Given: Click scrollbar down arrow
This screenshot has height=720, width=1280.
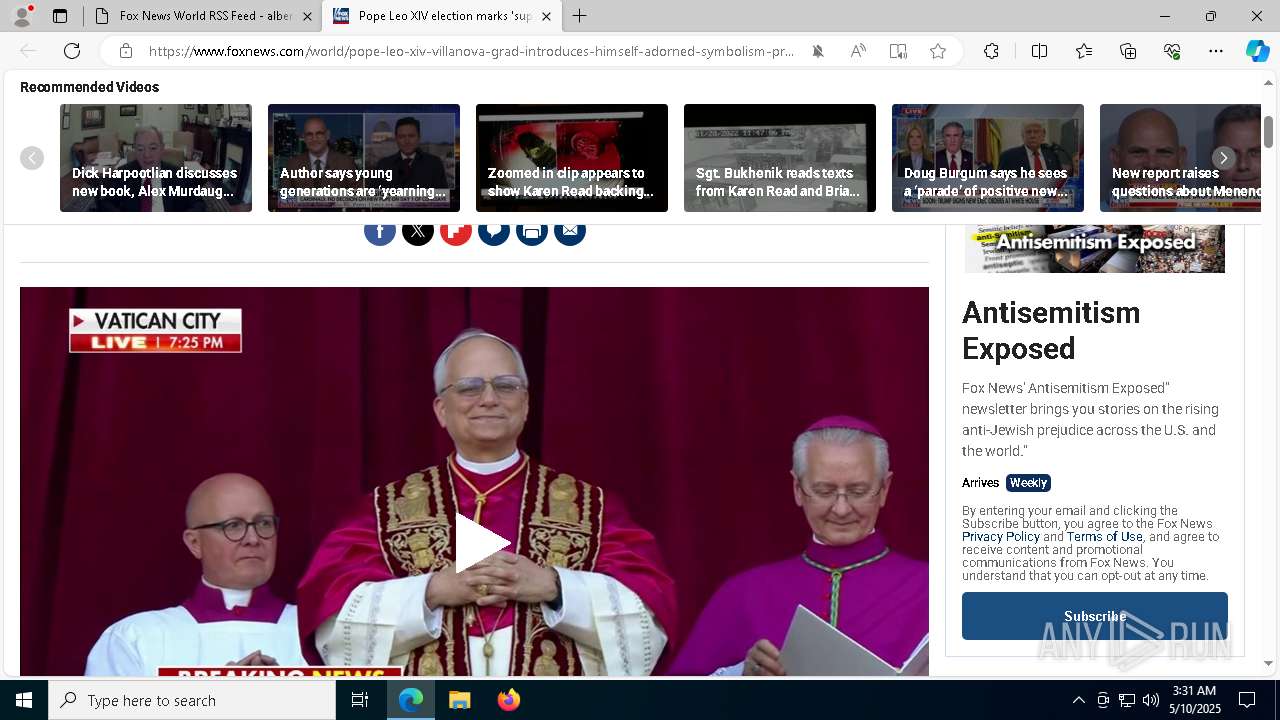Looking at the screenshot, I should 1268,663.
